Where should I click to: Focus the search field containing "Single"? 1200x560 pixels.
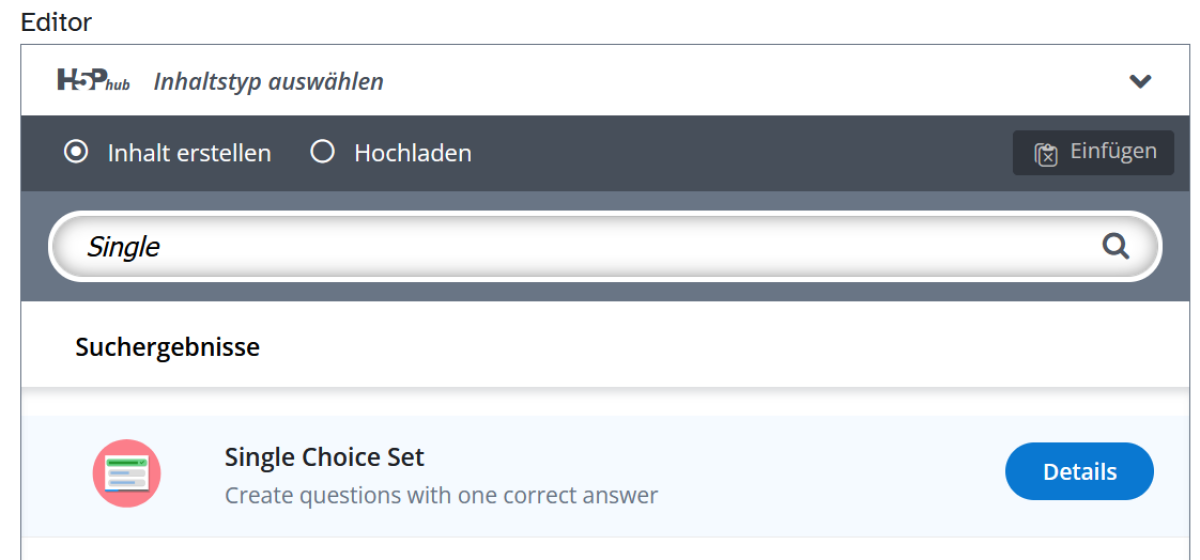(600, 246)
